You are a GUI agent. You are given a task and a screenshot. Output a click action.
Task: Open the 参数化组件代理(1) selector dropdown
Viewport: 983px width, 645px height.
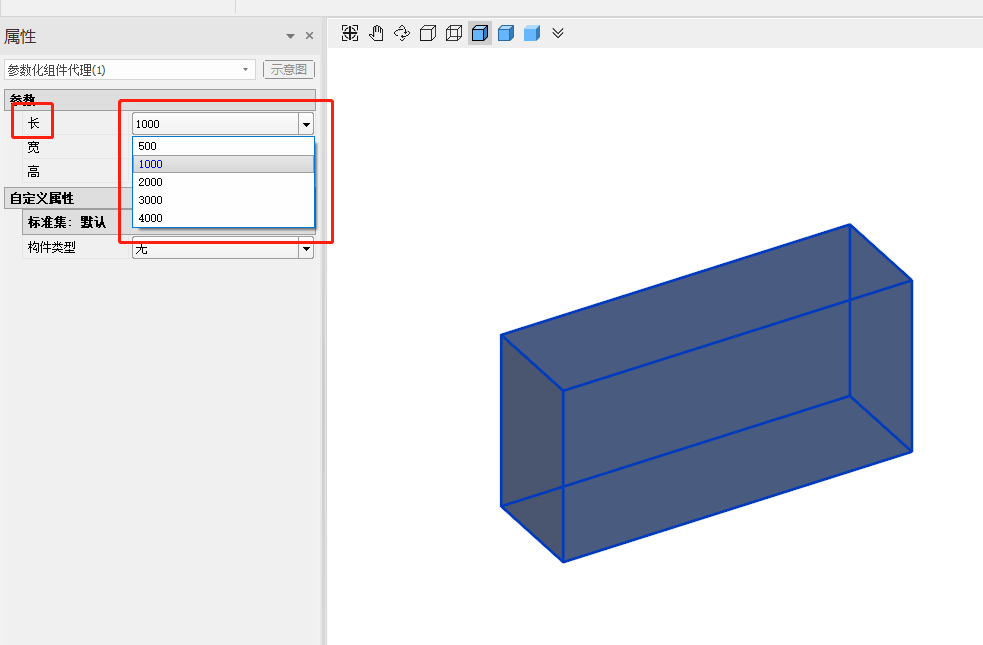click(246, 70)
